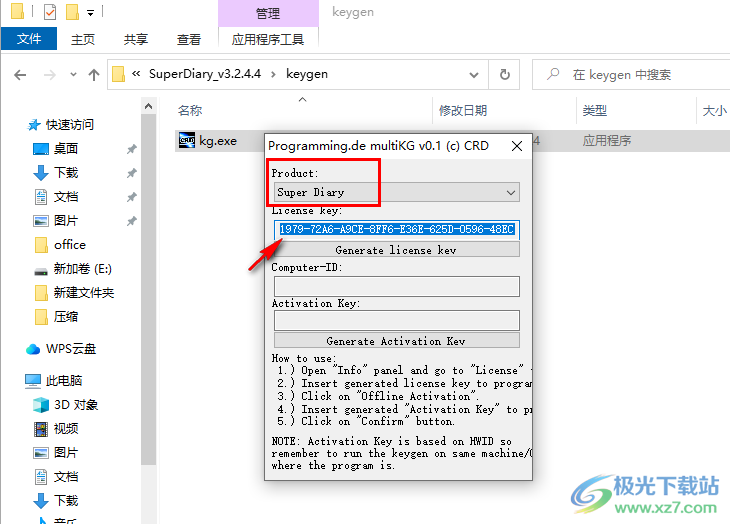Sort by the 类型 column header

[x=595, y=111]
